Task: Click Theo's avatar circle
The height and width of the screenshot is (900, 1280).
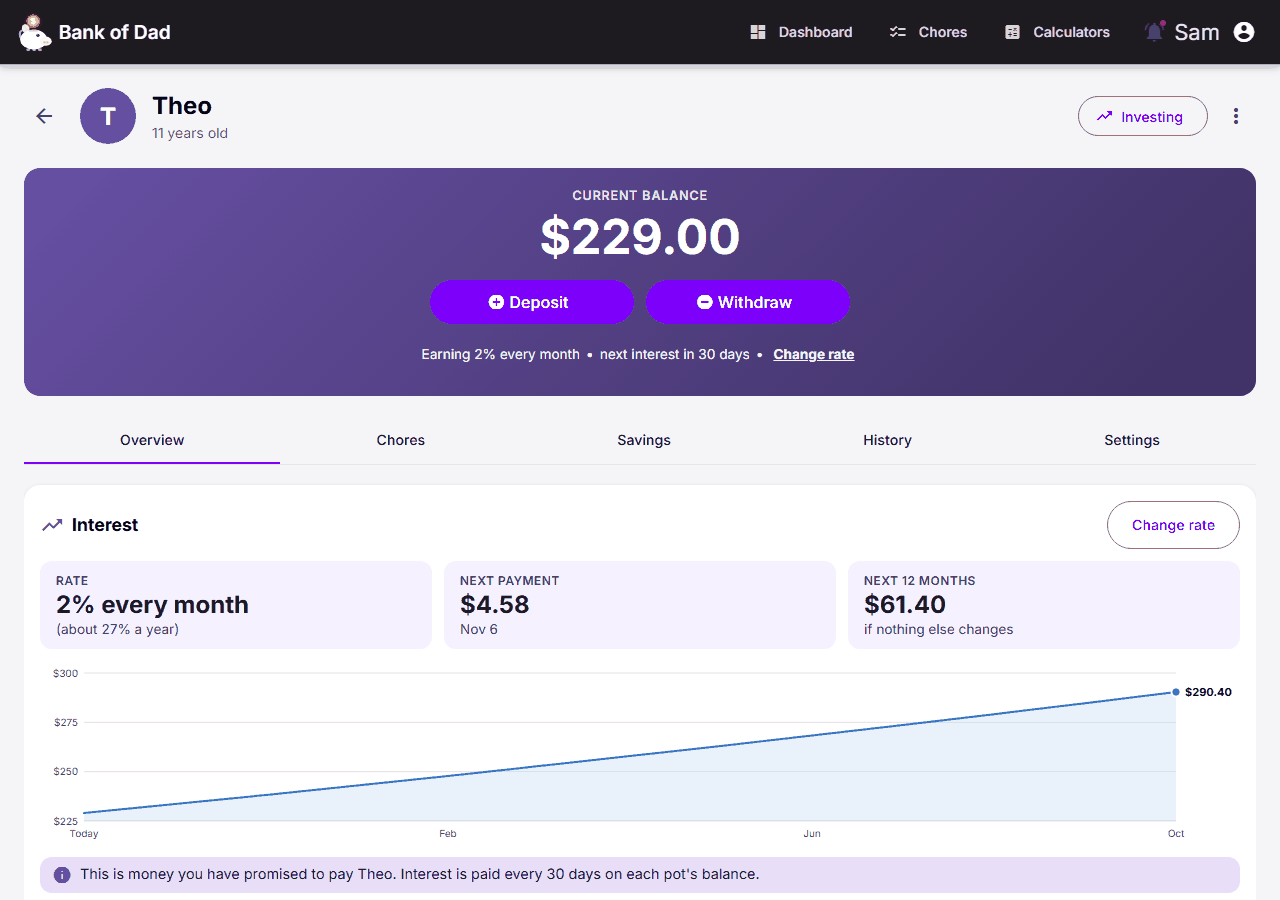Action: [108, 116]
